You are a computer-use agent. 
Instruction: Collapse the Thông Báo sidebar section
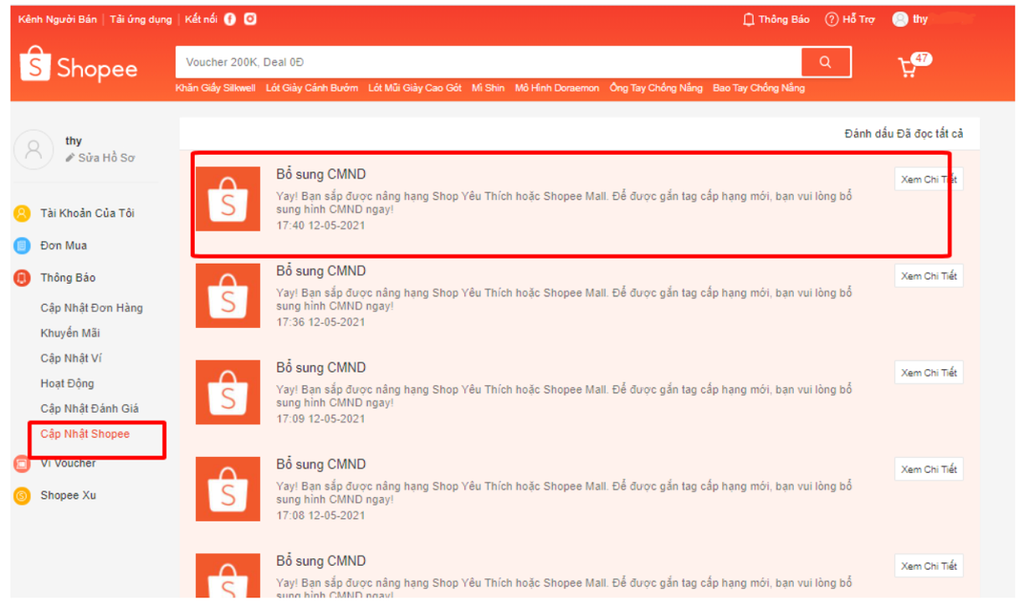tap(67, 278)
